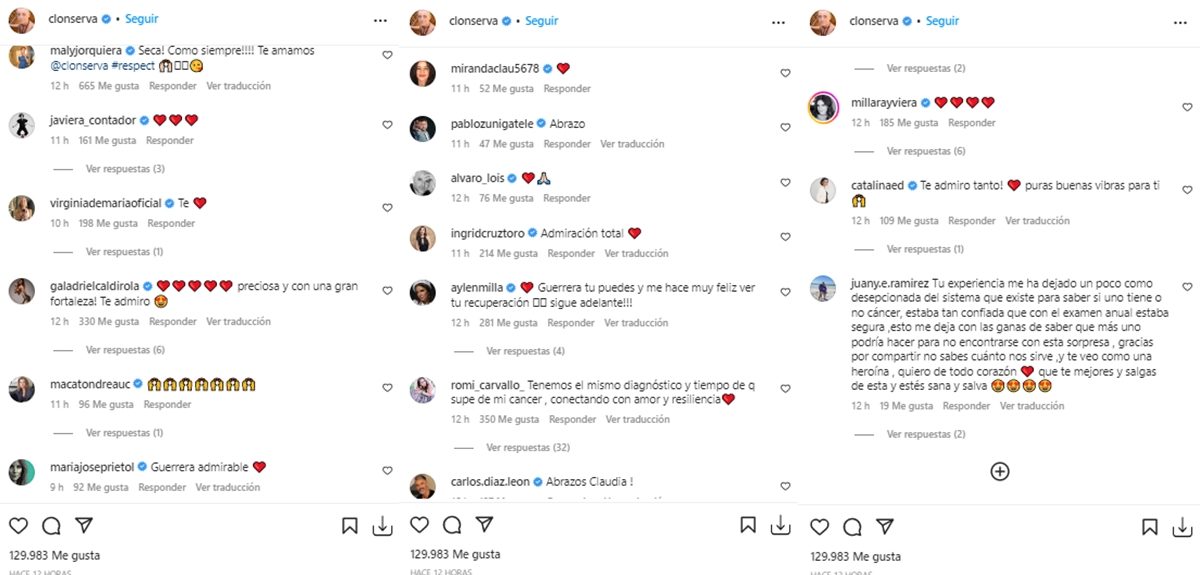Expand the 6 replies under millarayviera

[x=925, y=151]
